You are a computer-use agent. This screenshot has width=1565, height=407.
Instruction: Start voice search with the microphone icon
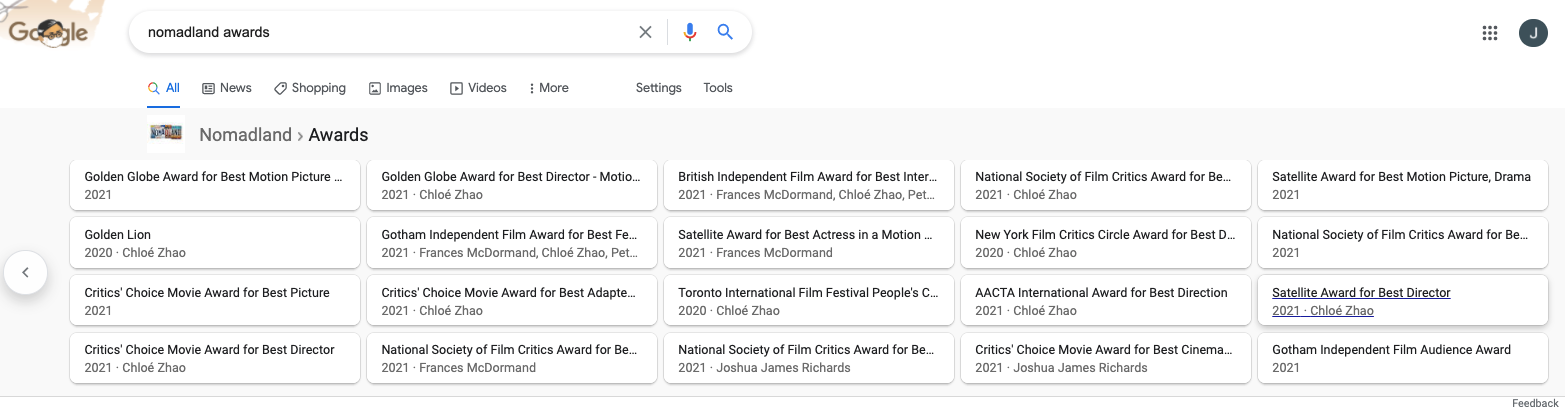[689, 32]
